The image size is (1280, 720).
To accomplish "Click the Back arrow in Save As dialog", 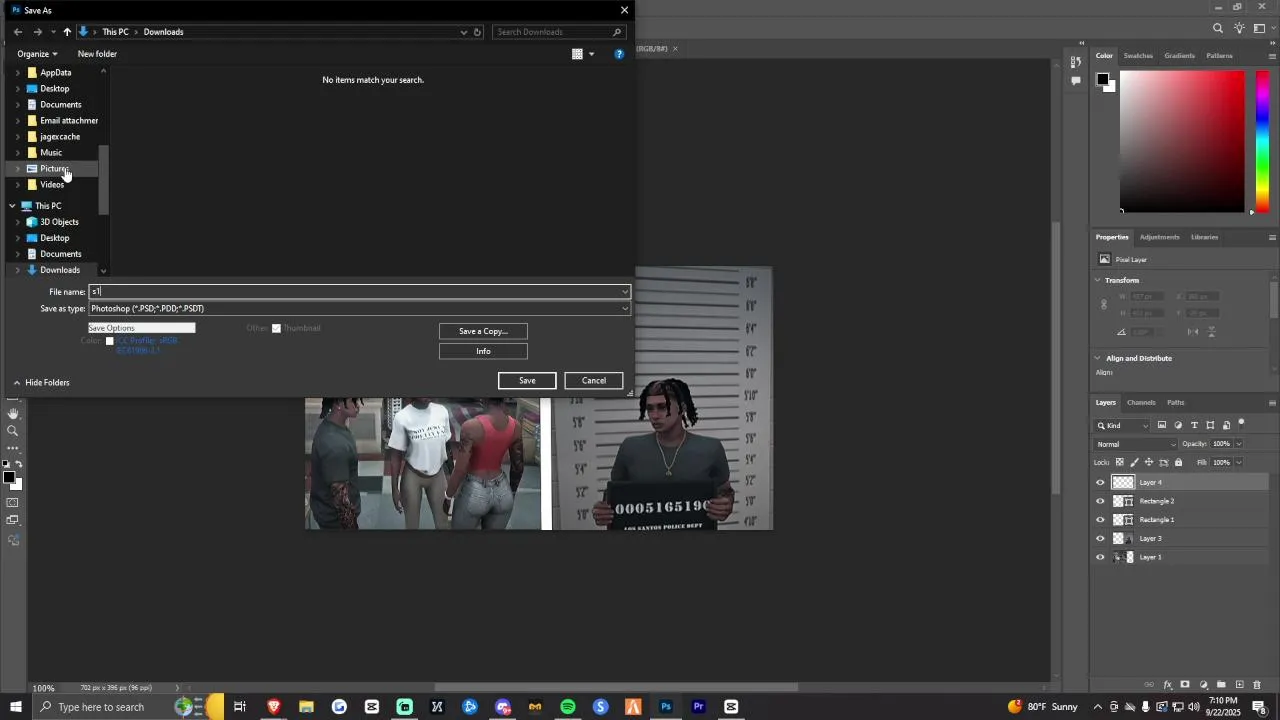I will coord(18,32).
